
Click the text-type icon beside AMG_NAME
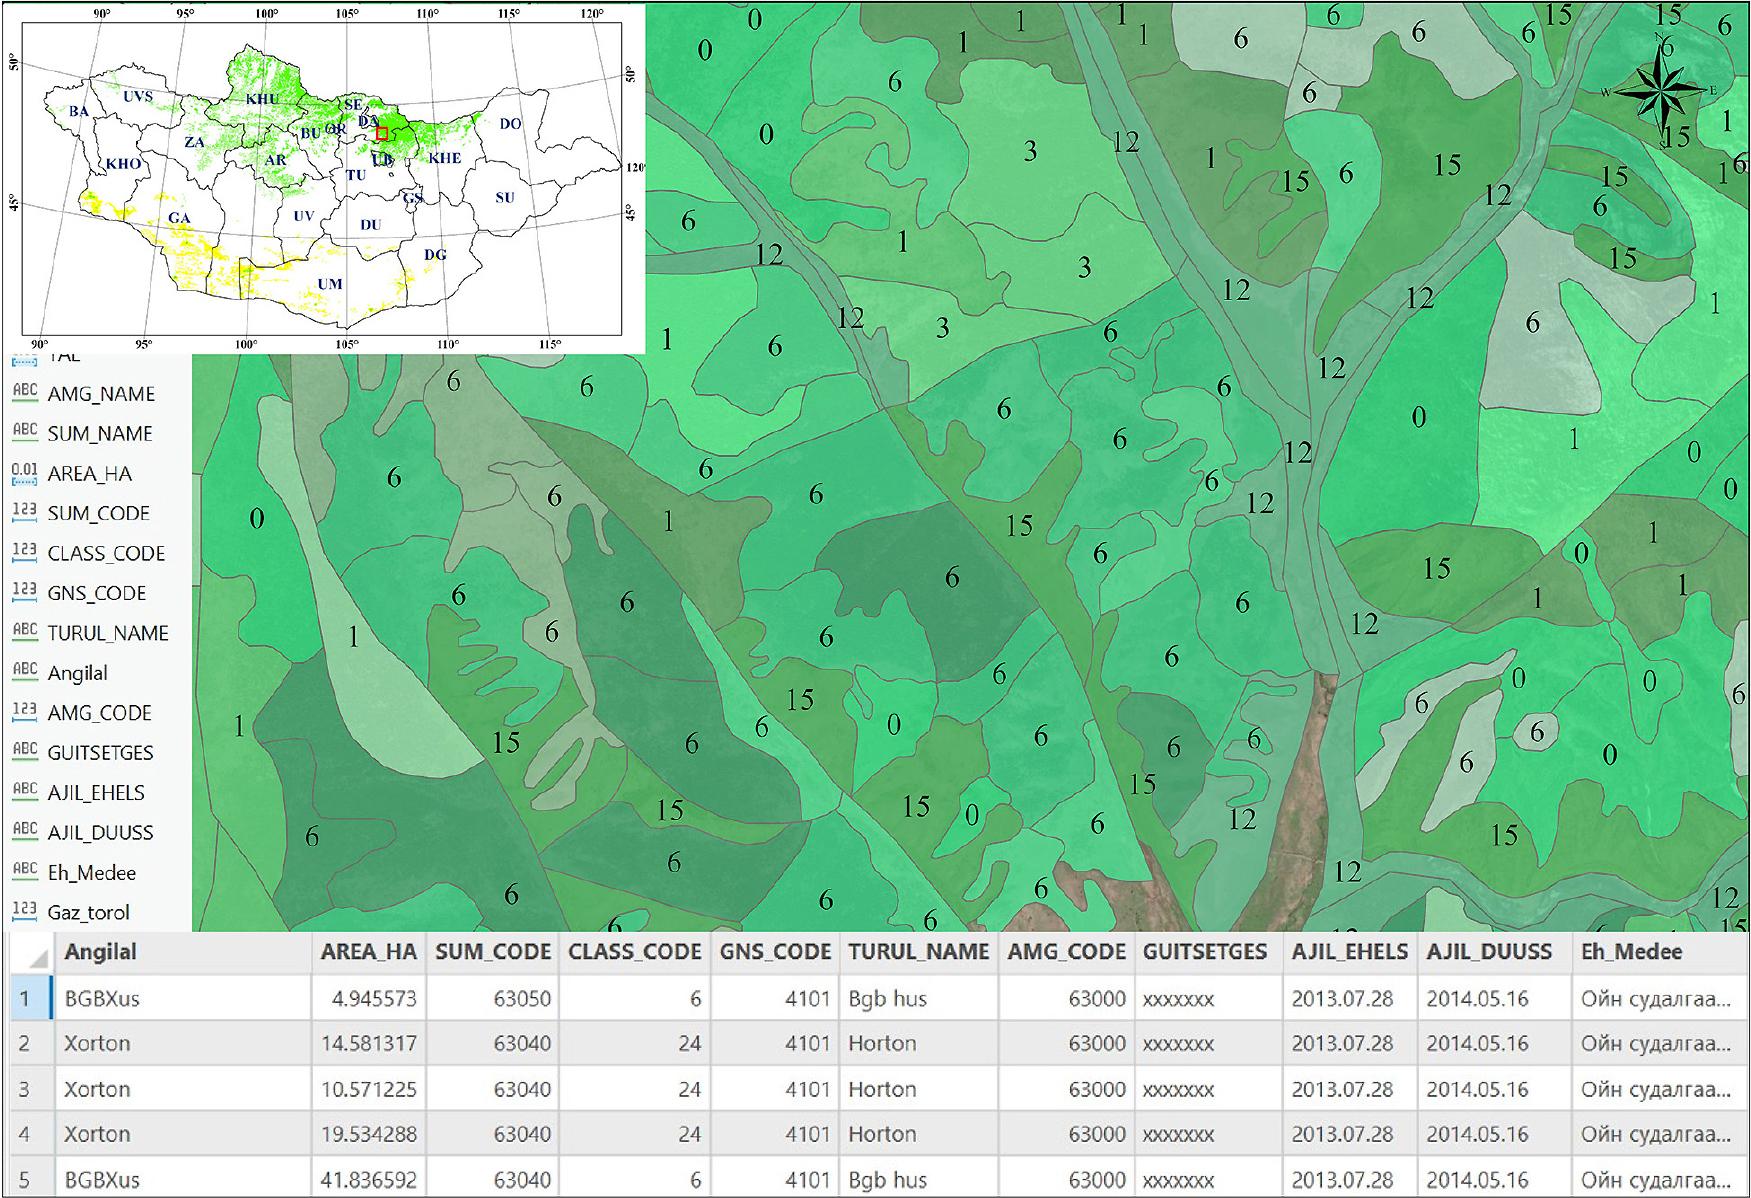point(25,392)
